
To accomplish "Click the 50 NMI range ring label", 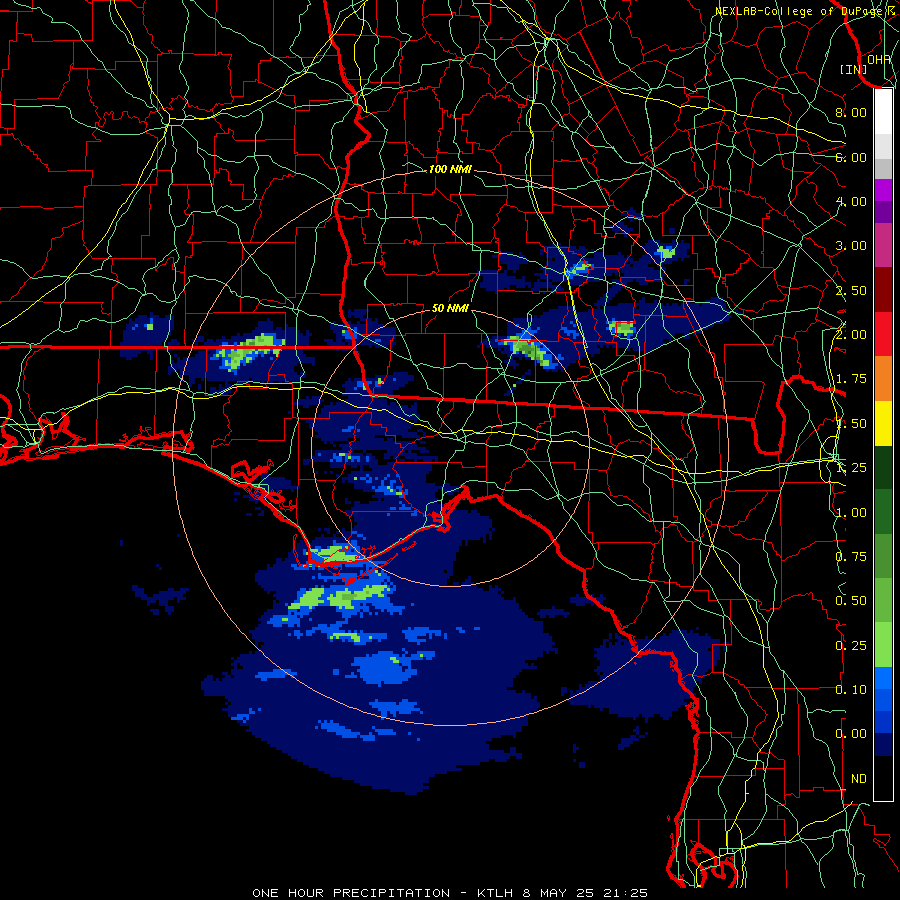I will tap(450, 308).
